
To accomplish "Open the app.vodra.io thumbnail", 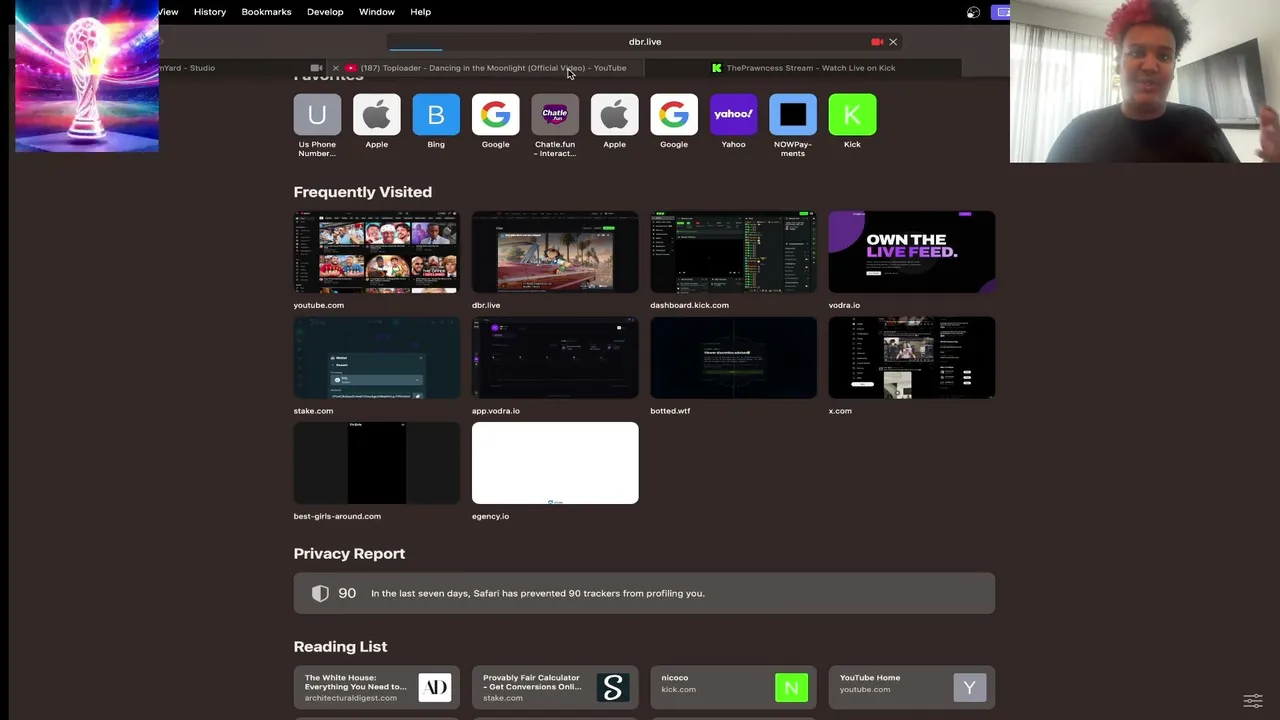I will pyautogui.click(x=555, y=358).
